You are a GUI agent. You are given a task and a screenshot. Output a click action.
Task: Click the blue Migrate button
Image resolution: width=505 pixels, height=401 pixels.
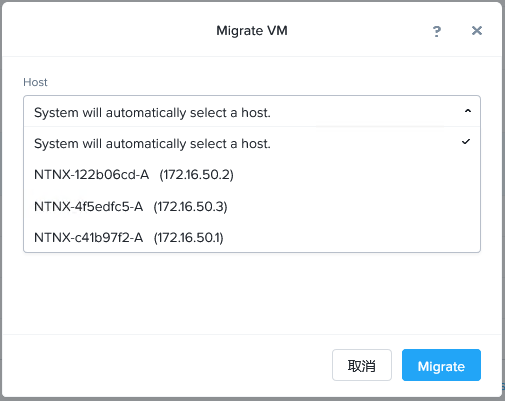point(441,365)
